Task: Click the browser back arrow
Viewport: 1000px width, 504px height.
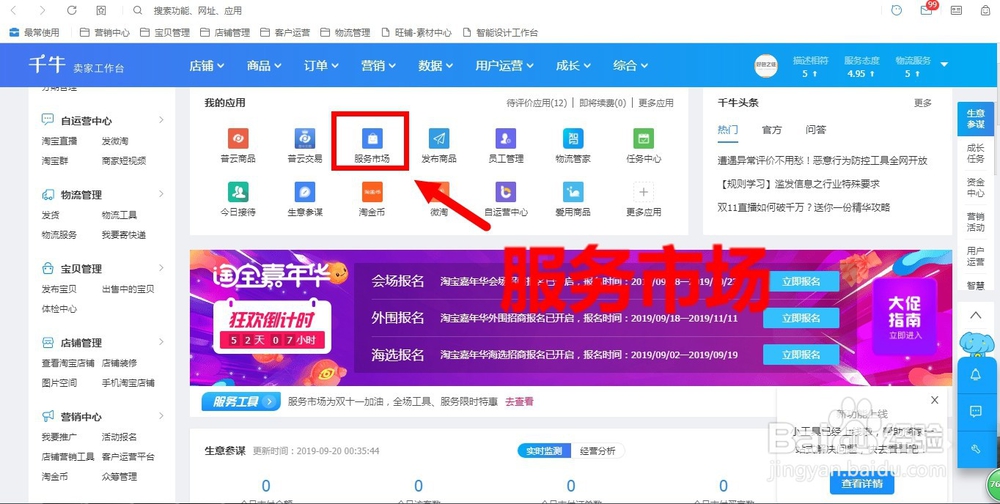Action: pos(13,10)
